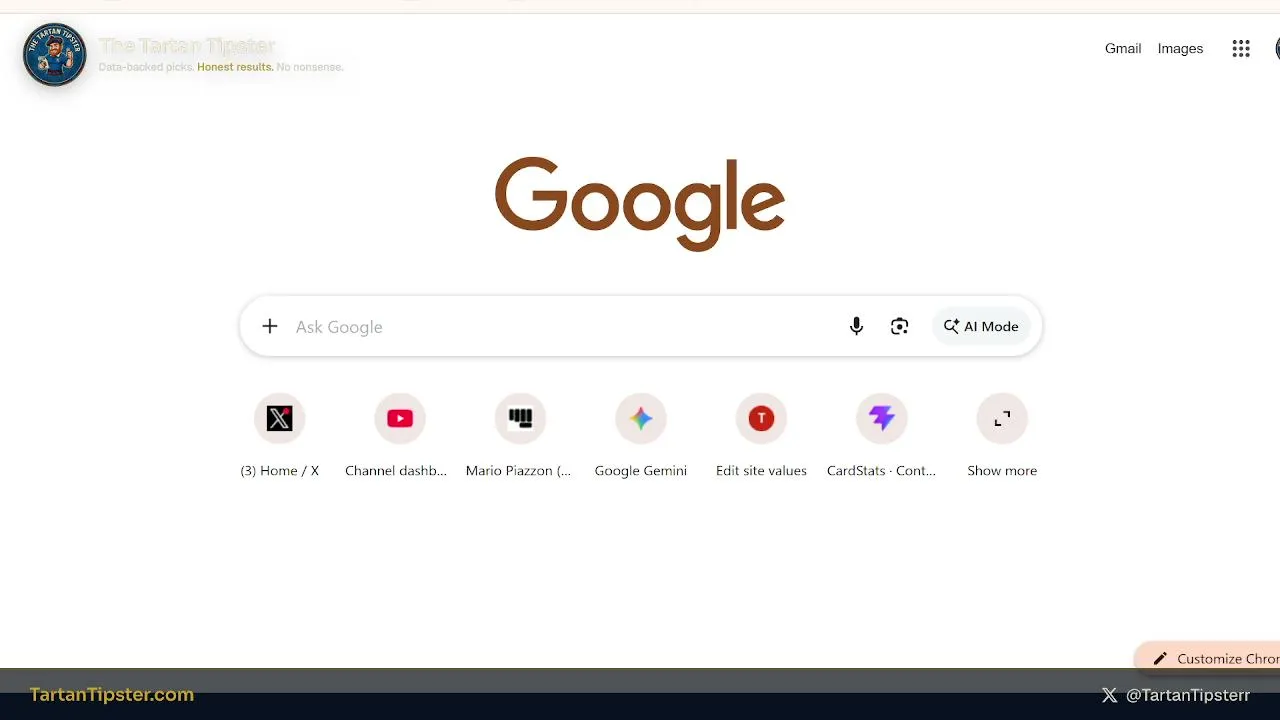Click the Customize Chrome button
Viewport: 1280px width, 720px height.
pos(1208,658)
